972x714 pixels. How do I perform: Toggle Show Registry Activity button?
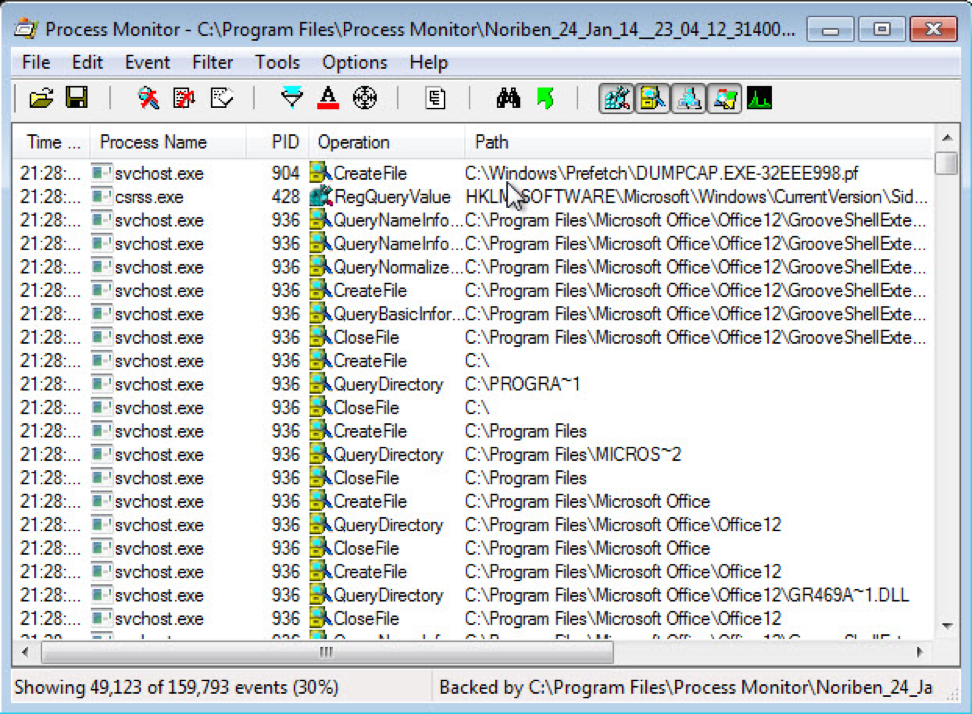(x=617, y=98)
